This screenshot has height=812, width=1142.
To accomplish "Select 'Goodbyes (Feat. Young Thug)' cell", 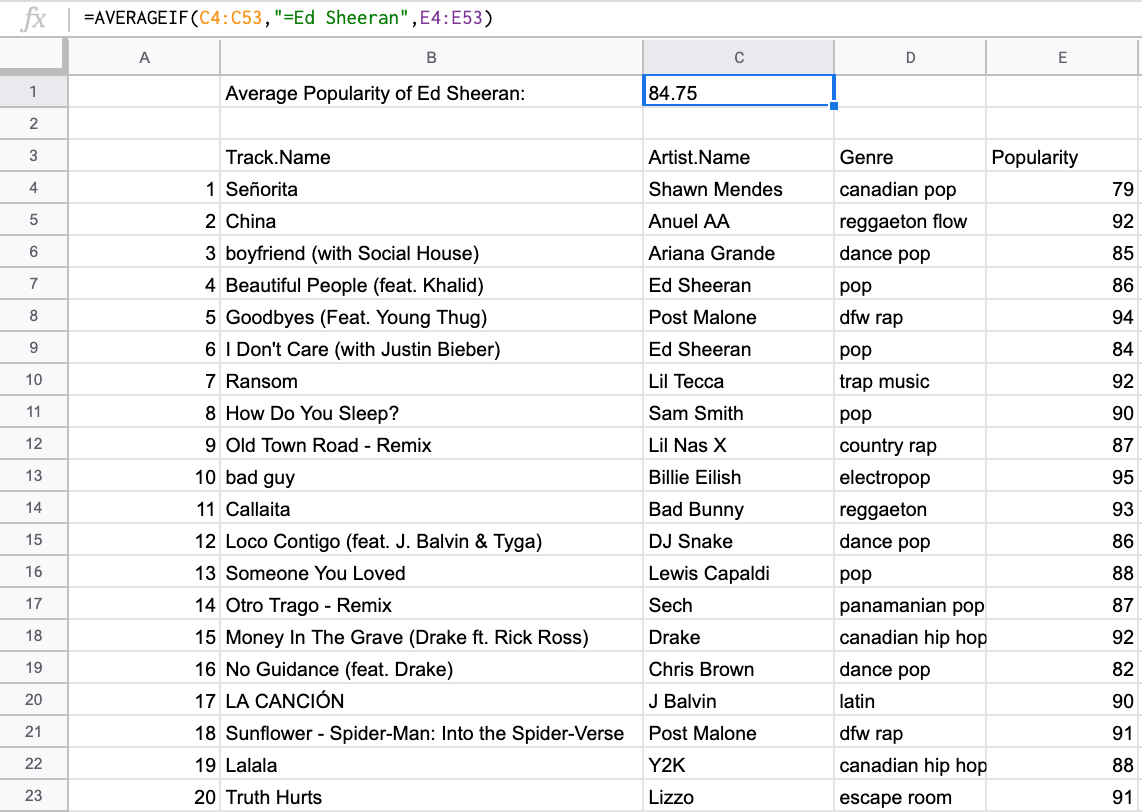I will coord(431,316).
